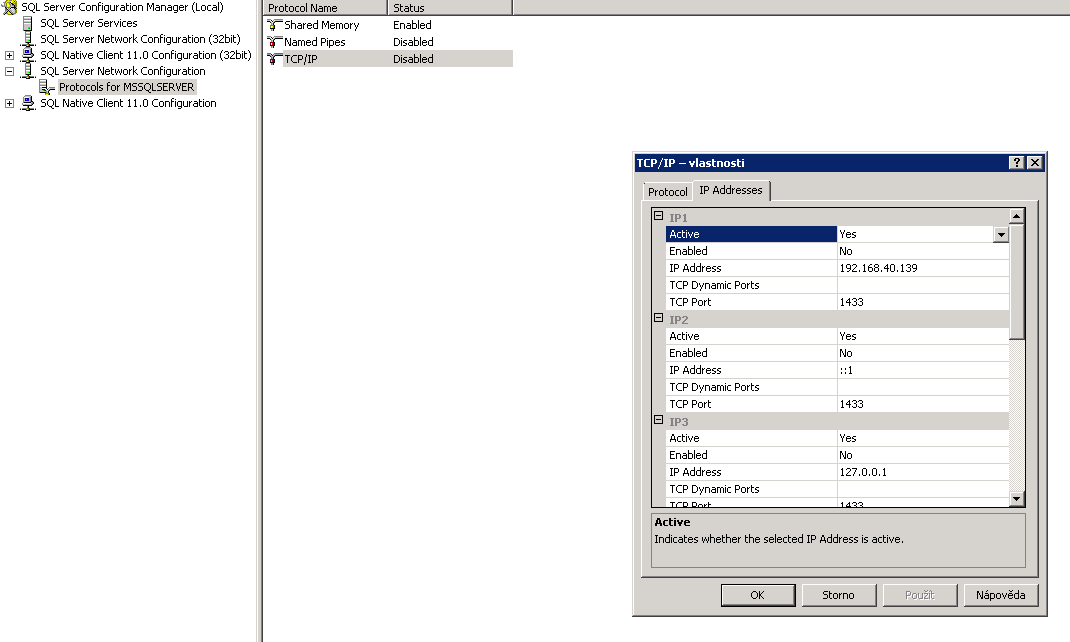
Task: Select the IP Addresses tab
Action: [731, 190]
